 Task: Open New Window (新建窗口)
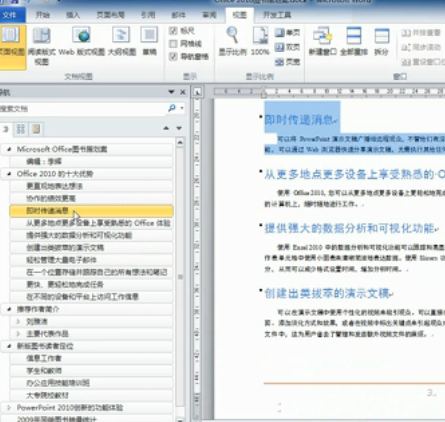click(x=322, y=42)
